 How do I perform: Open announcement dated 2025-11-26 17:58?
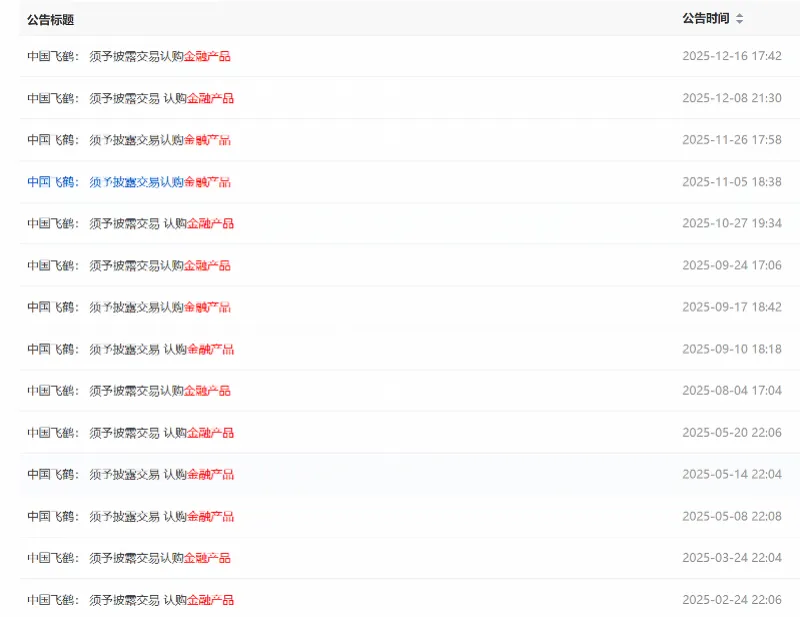click(129, 140)
